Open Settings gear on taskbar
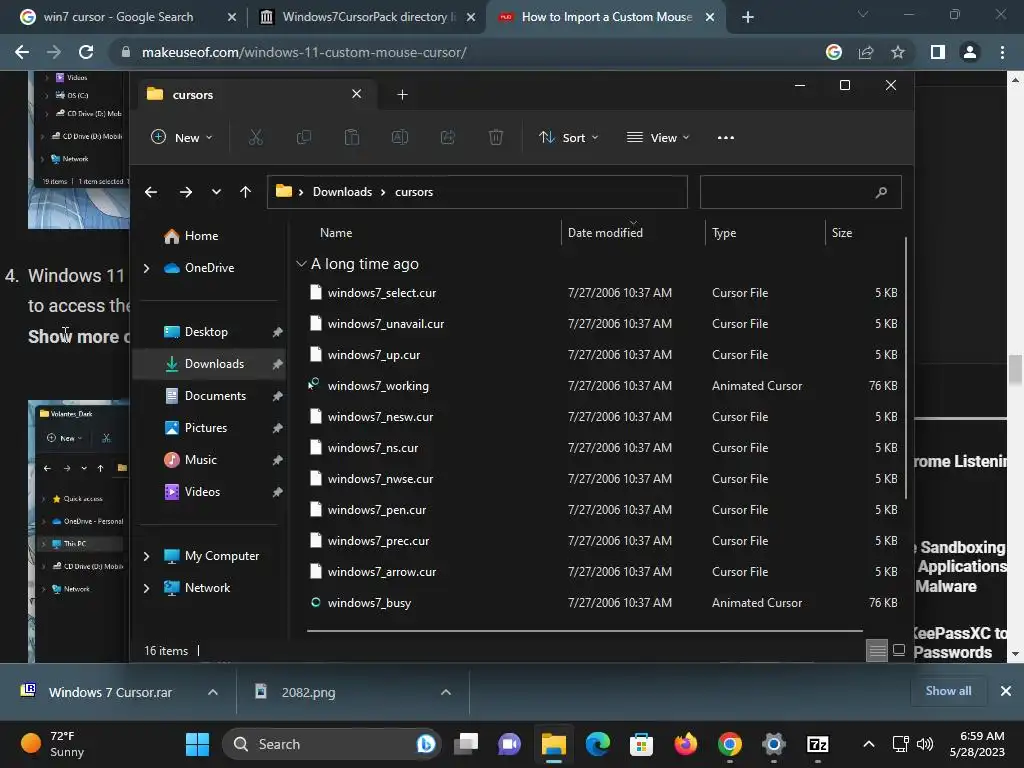The height and width of the screenshot is (768, 1024). click(773, 744)
